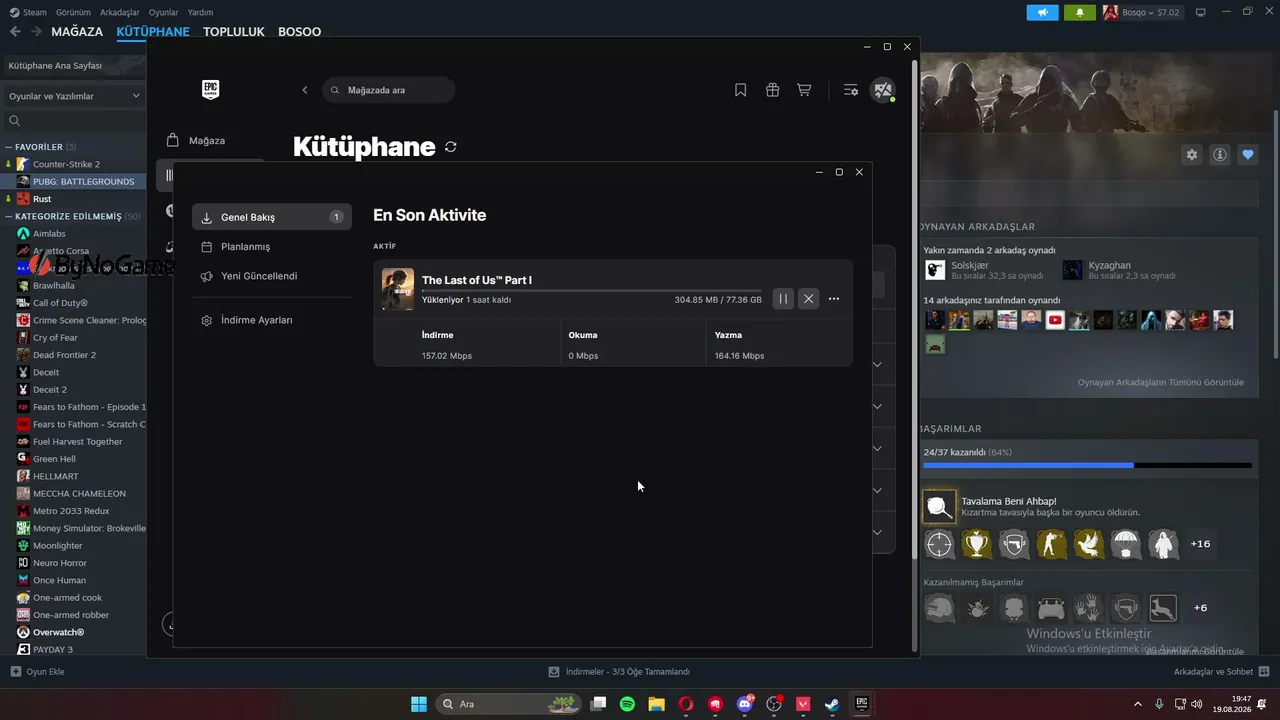Switch to Planlanmış tab
Screen dimensions: 1280x720
pos(272,246)
